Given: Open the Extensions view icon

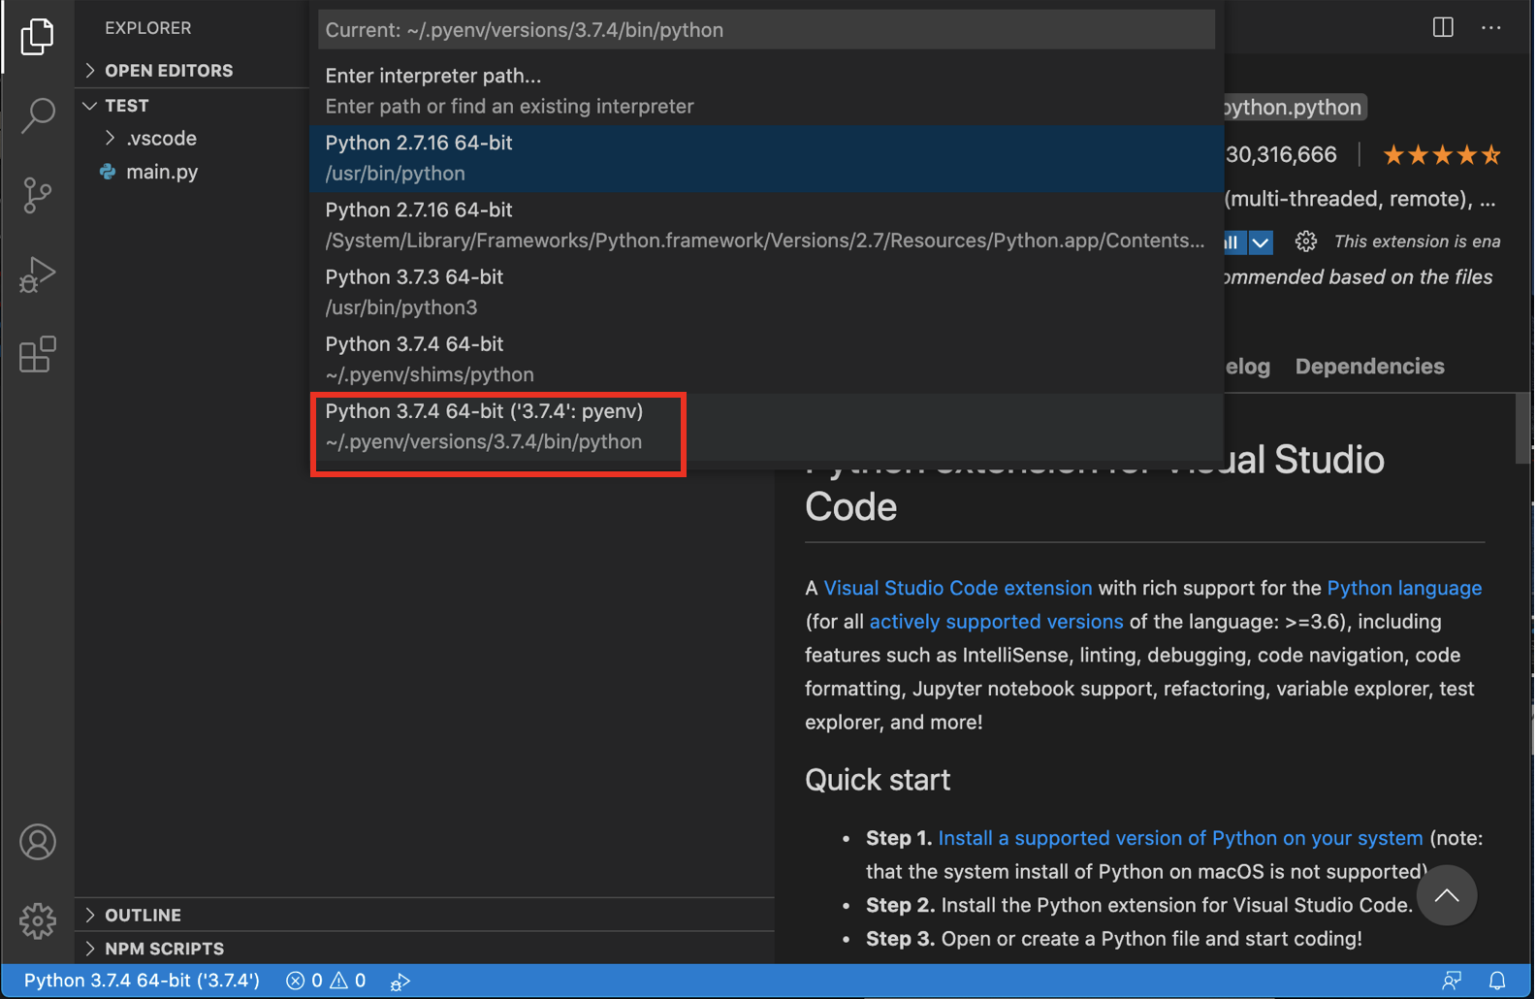Looking at the screenshot, I should [x=37, y=354].
